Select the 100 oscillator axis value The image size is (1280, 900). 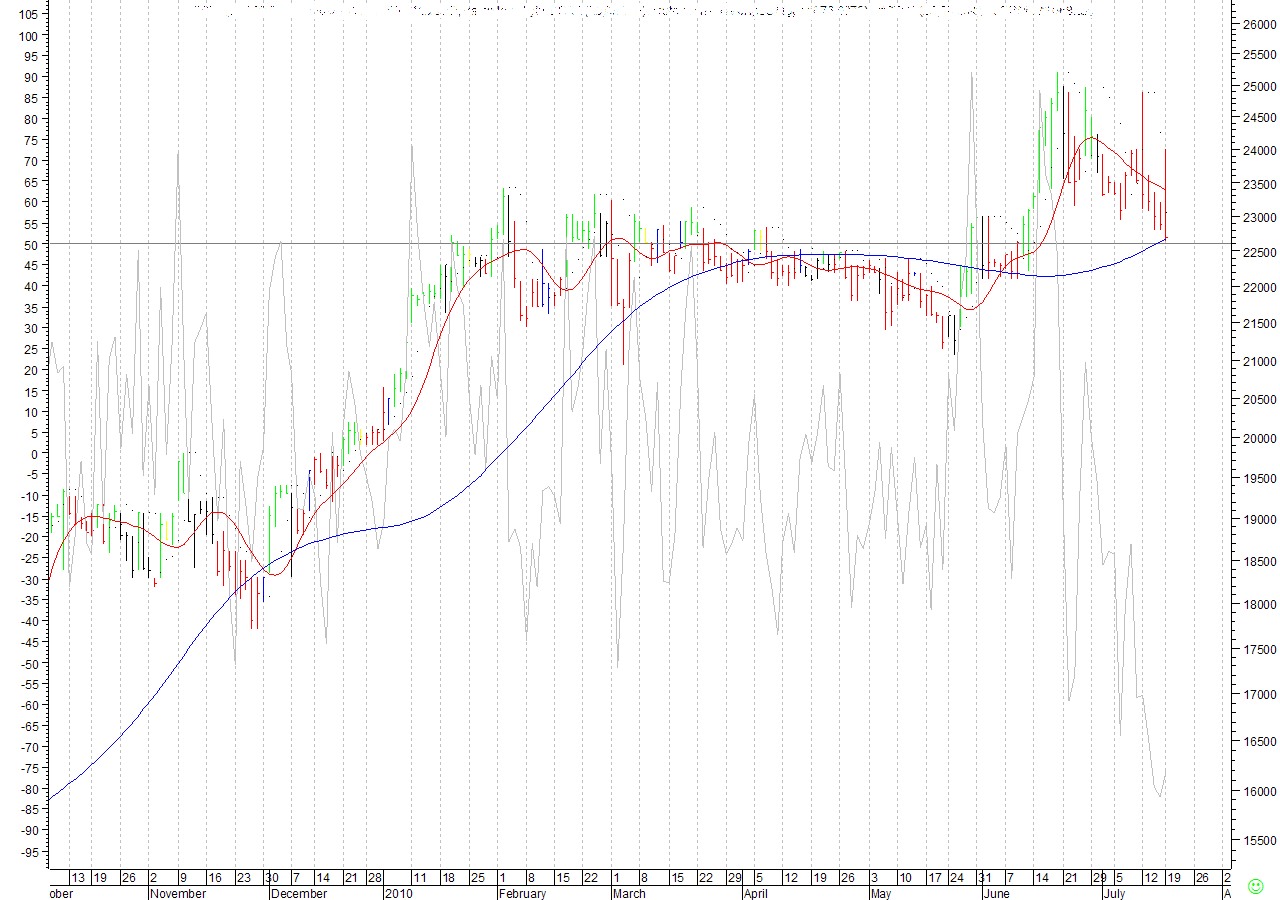coord(29,35)
